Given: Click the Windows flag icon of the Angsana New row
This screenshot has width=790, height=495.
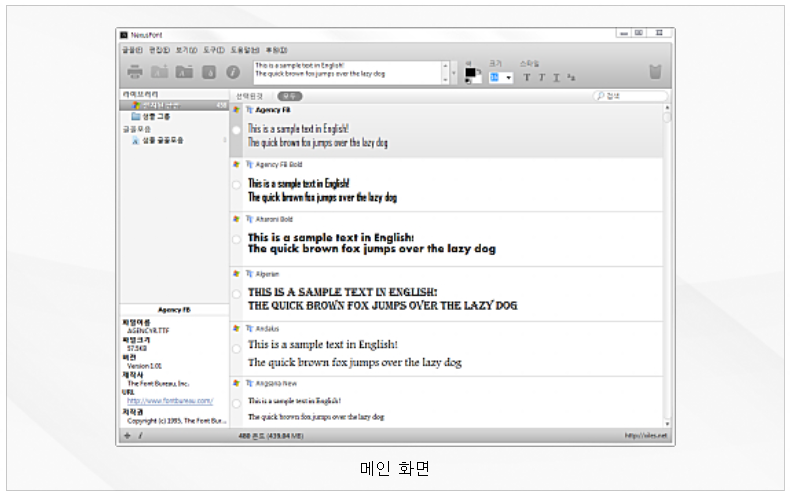Looking at the screenshot, I should [x=236, y=383].
